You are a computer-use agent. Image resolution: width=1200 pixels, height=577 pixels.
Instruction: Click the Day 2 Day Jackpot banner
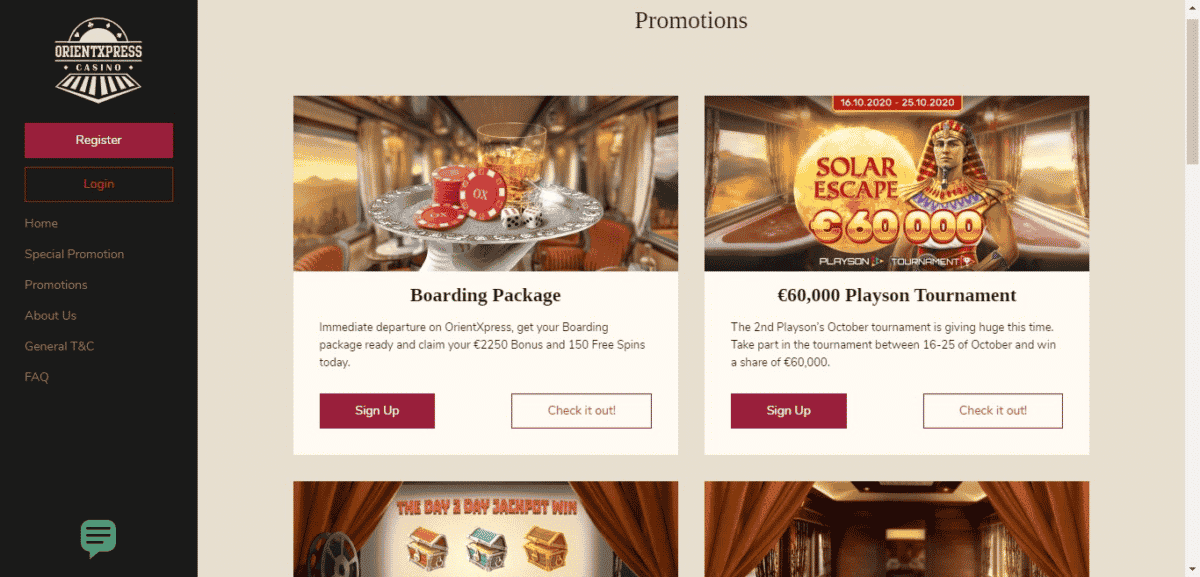coord(485,529)
